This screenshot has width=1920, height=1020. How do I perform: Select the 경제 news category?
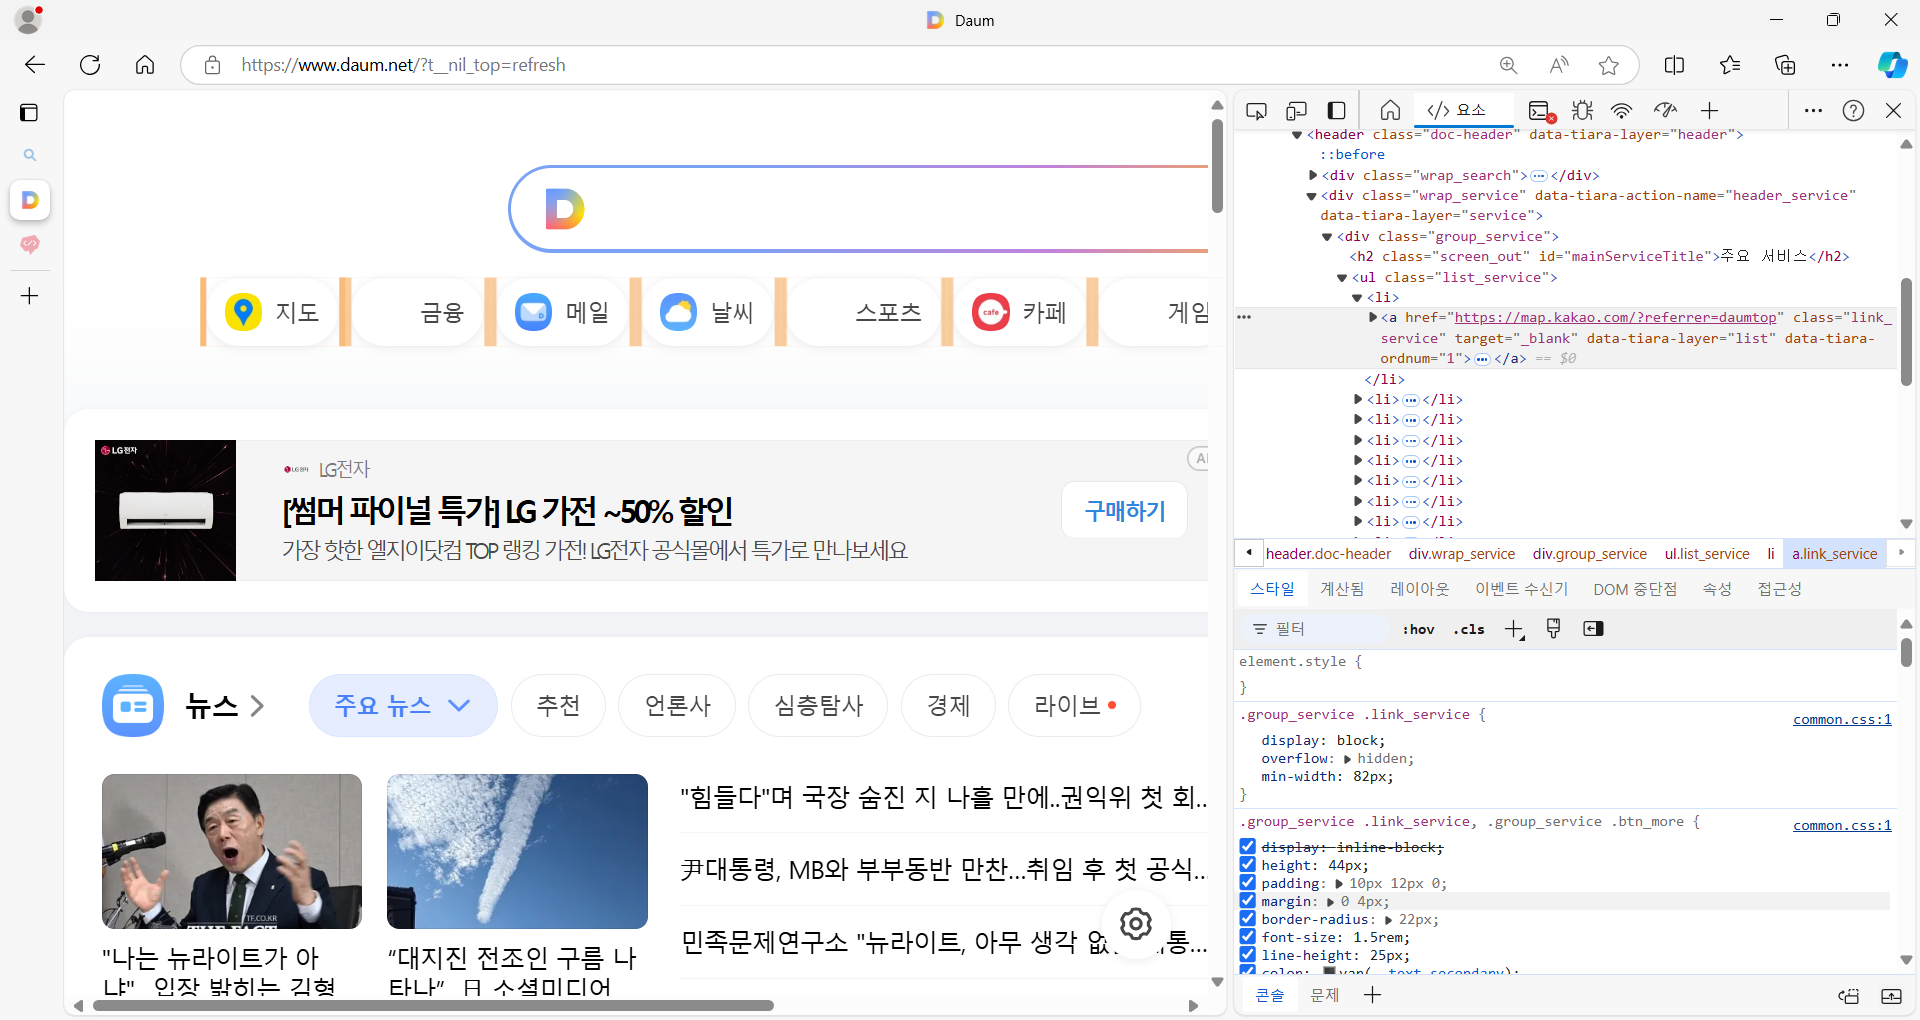948,706
